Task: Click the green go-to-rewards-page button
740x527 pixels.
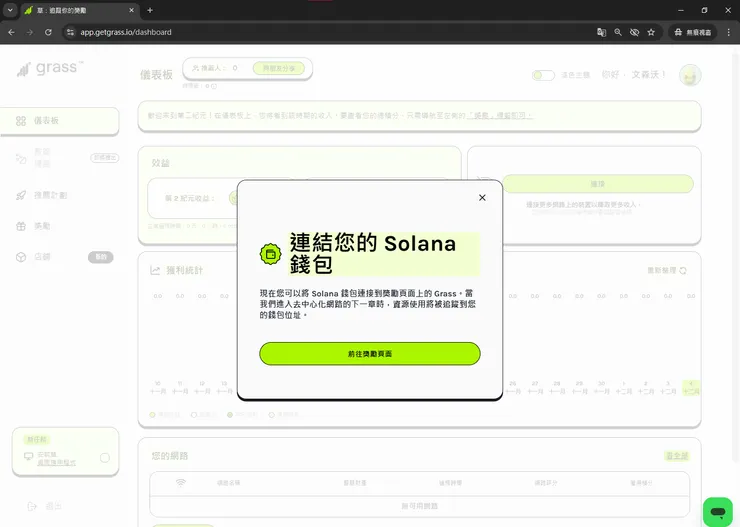Action: click(x=370, y=354)
